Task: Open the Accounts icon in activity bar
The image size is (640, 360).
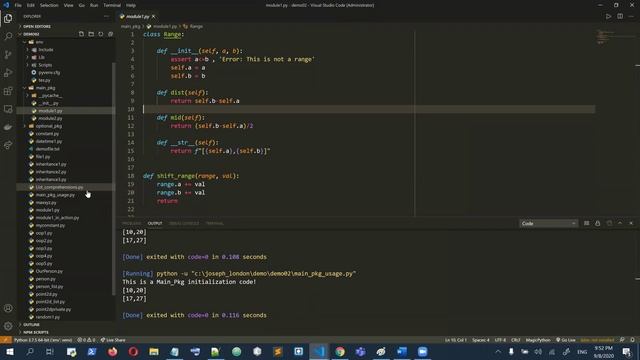Action: (x=8, y=308)
